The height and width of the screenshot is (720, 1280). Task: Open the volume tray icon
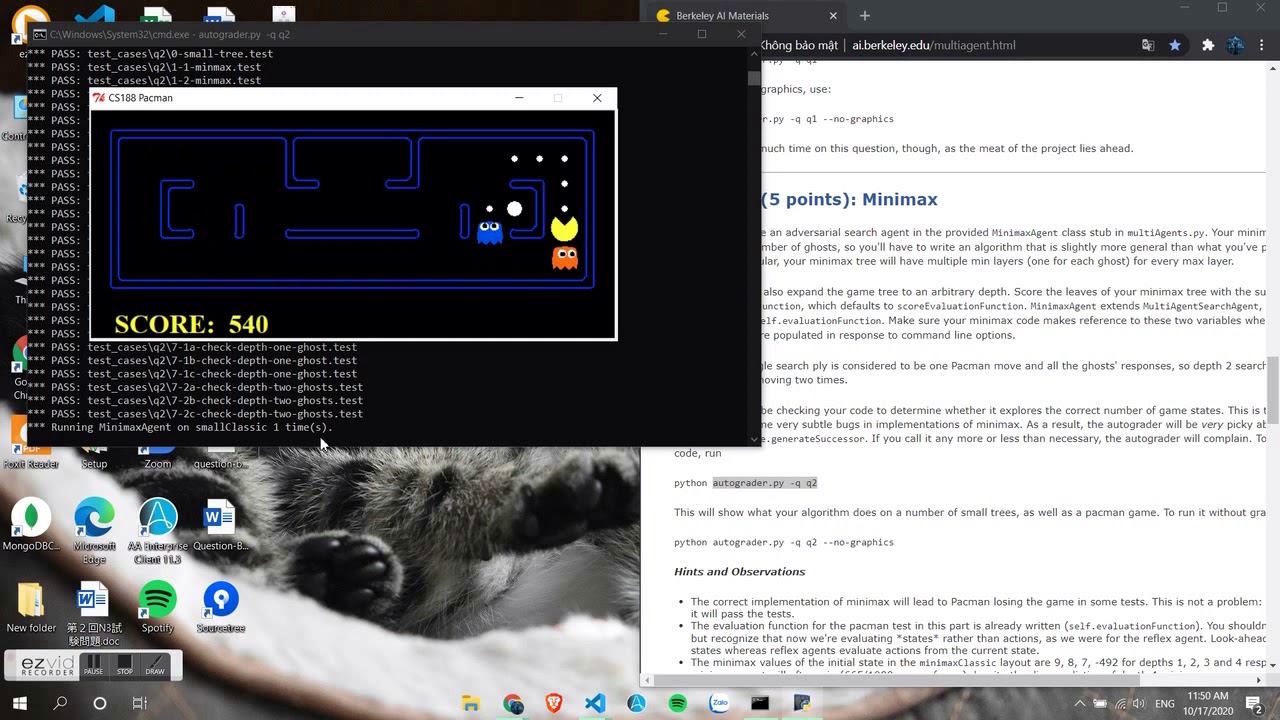tap(1140, 704)
